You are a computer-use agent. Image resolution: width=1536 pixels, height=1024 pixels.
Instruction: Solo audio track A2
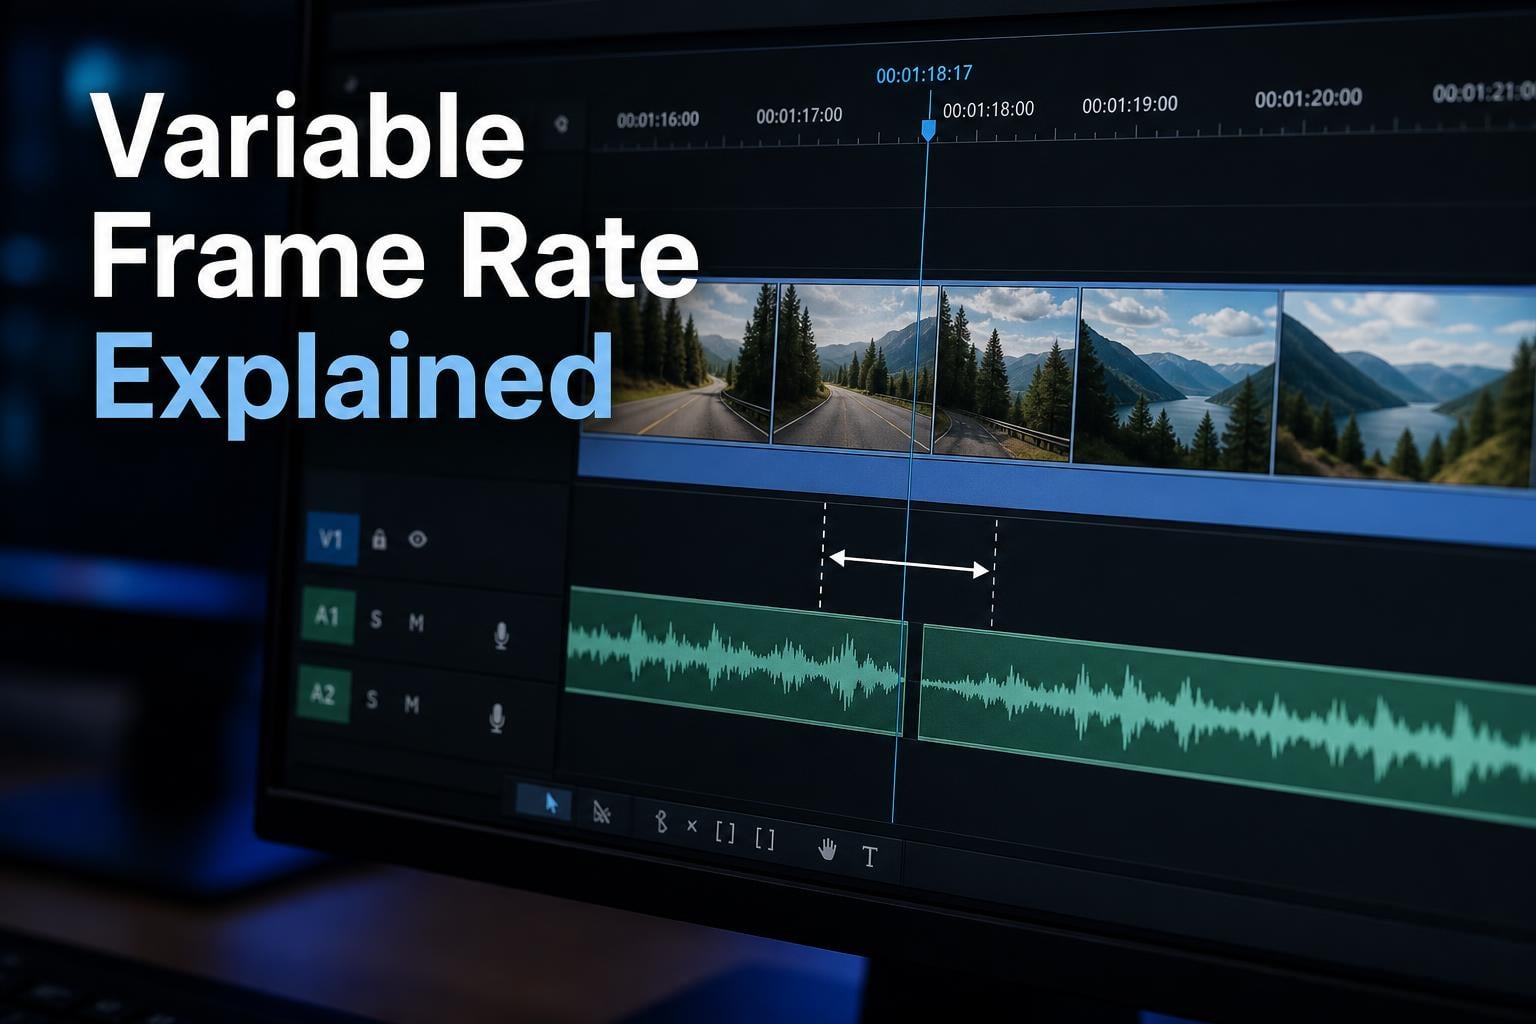(x=371, y=699)
